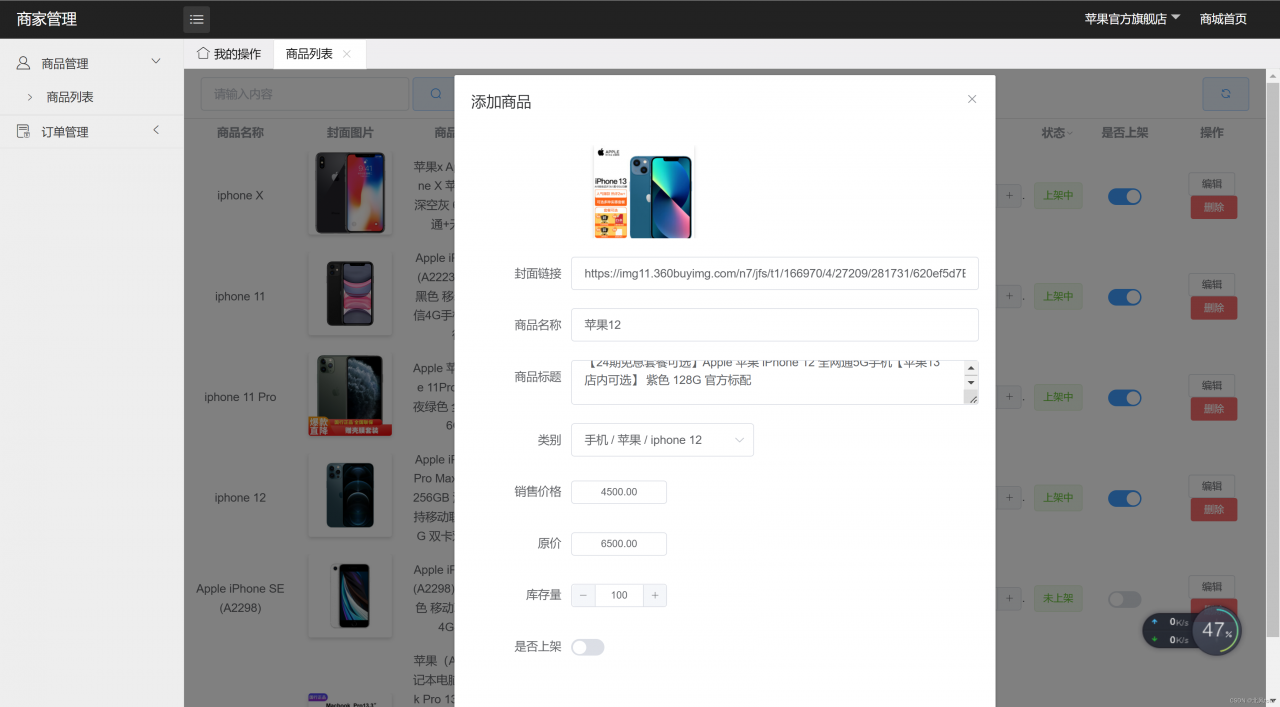The width and height of the screenshot is (1280, 707).
Task: Close the 添加商品 dialog
Action: pos(972,99)
